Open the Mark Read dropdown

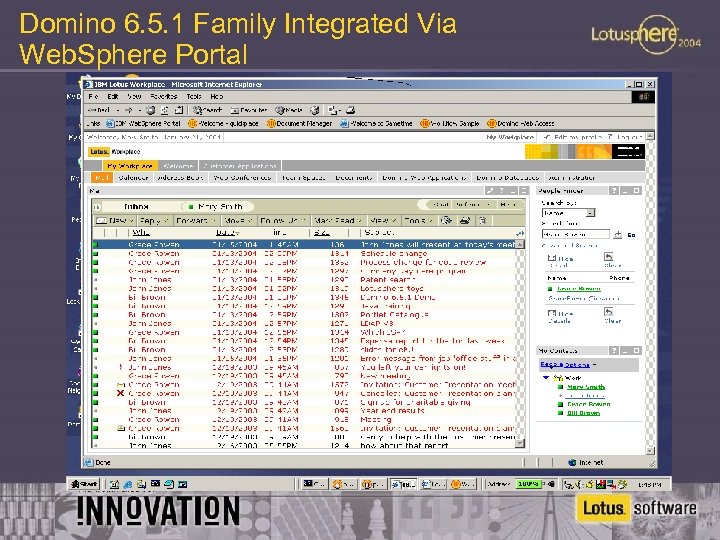(338, 220)
